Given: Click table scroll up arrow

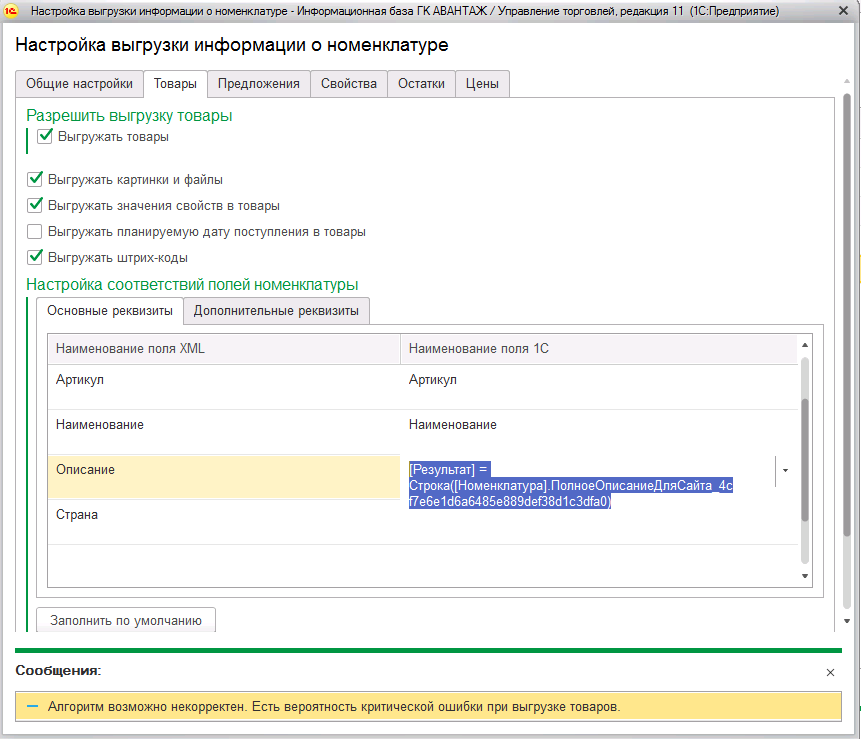Looking at the screenshot, I should (805, 345).
